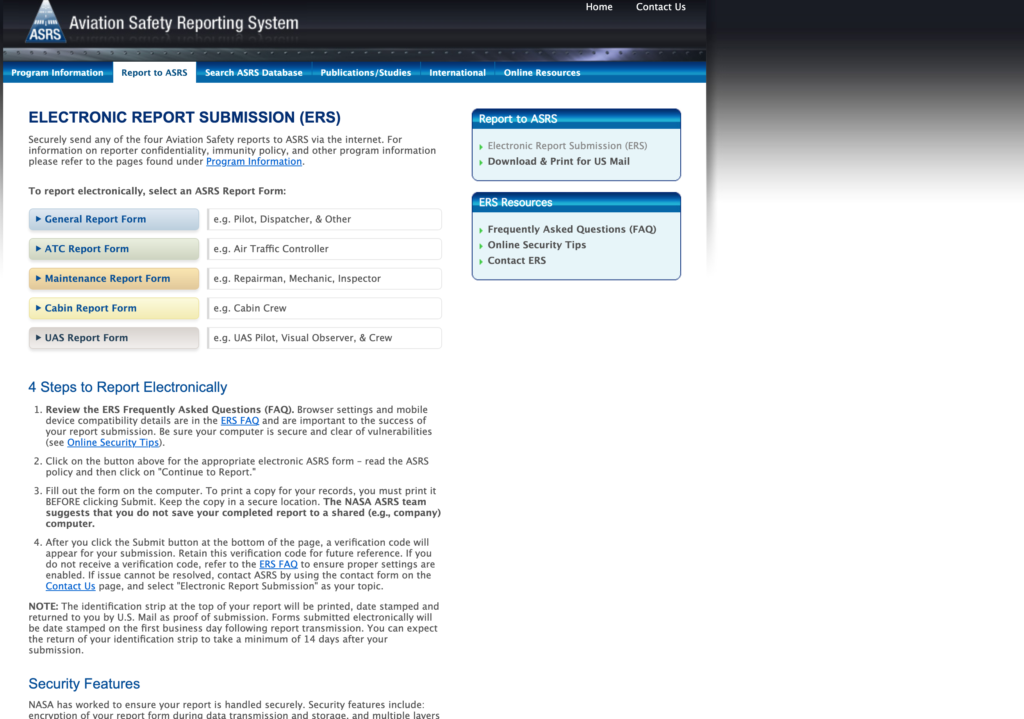1024x719 pixels.
Task: Click the 'ELECTRONIC REPORT SUBMISSION (ERS)' page title
Action: (184, 118)
